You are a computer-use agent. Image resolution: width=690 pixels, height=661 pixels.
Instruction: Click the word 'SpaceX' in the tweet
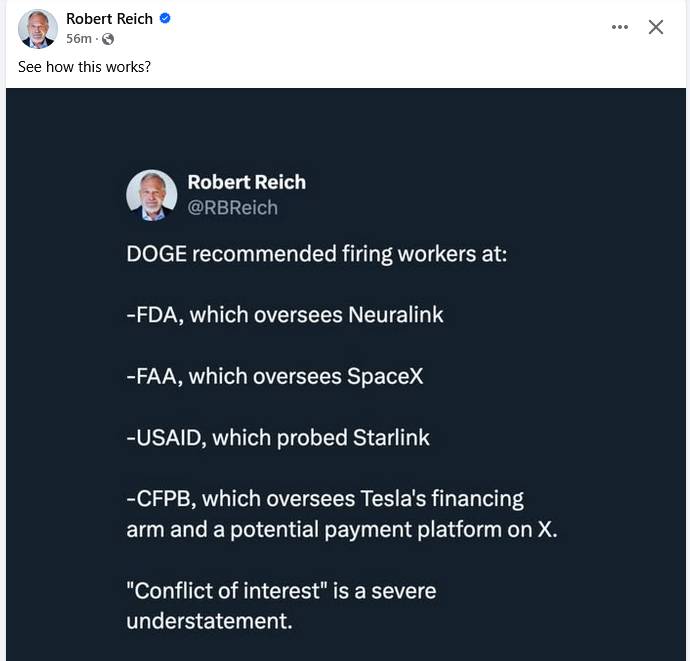pyautogui.click(x=385, y=376)
